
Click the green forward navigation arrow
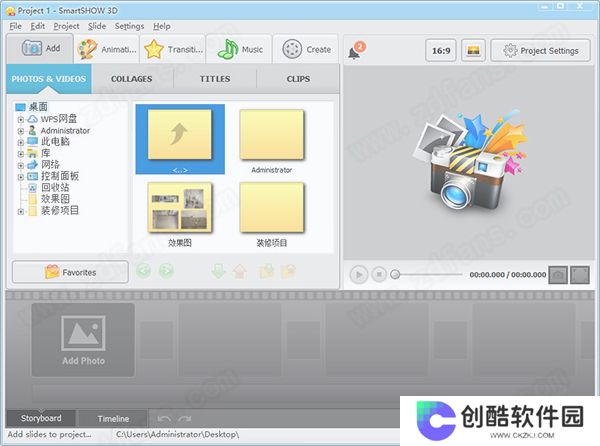tap(166, 271)
